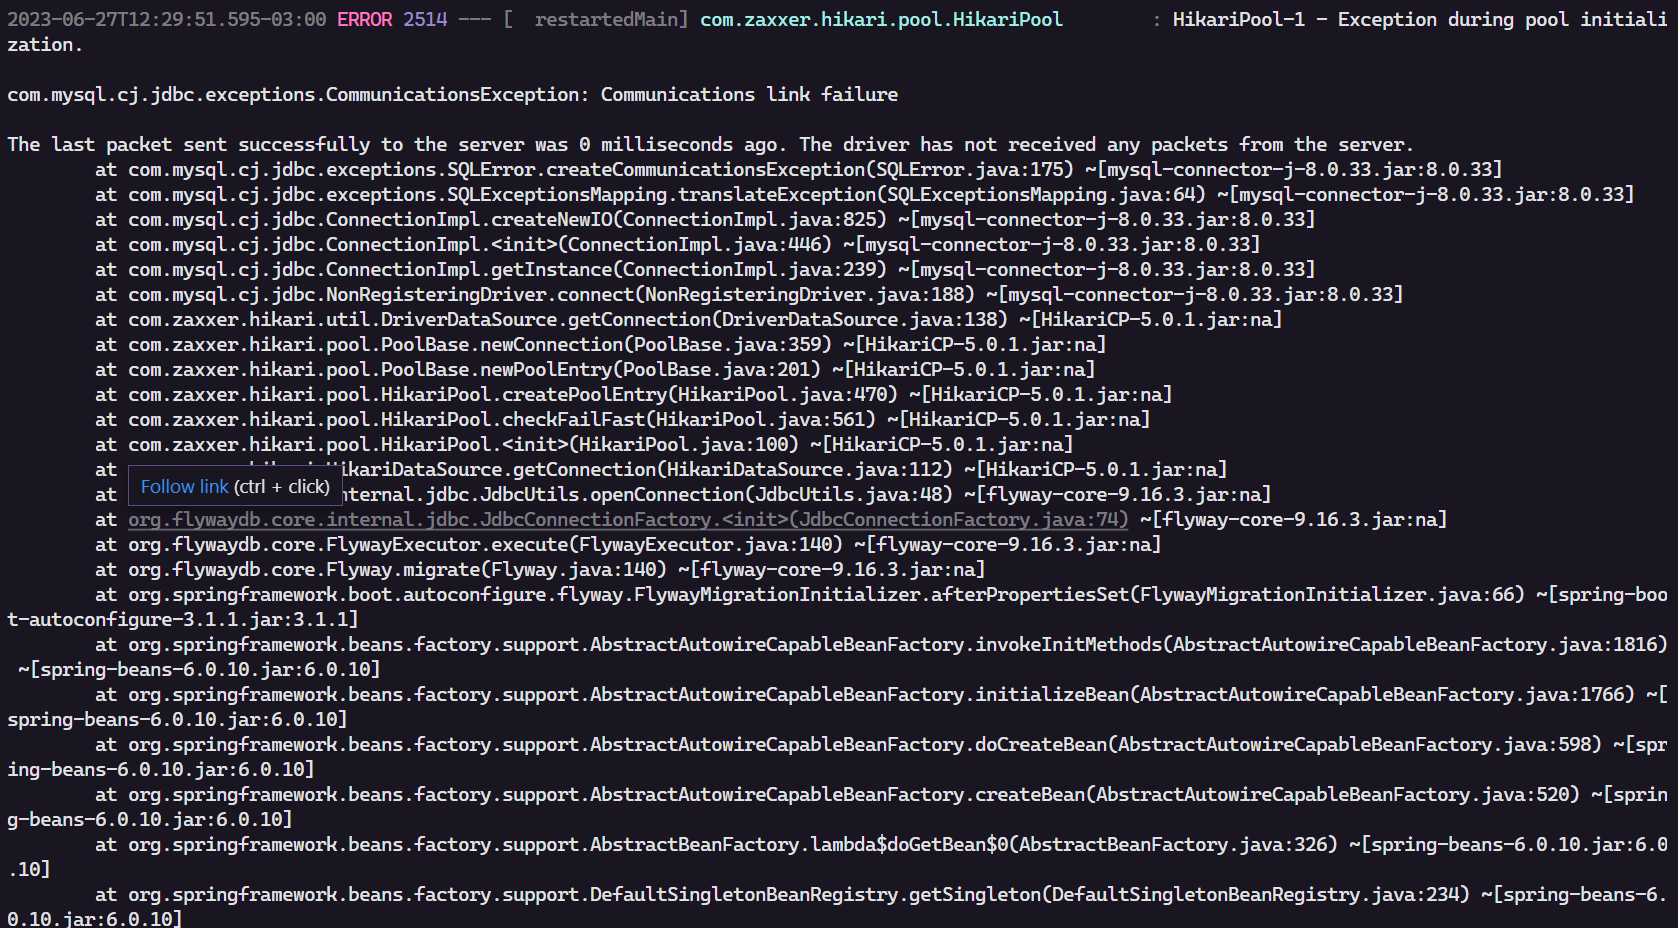This screenshot has height=928, width=1678.
Task: Open the underlined JdbcConnectionFactory.java:74 link
Action: (628, 519)
